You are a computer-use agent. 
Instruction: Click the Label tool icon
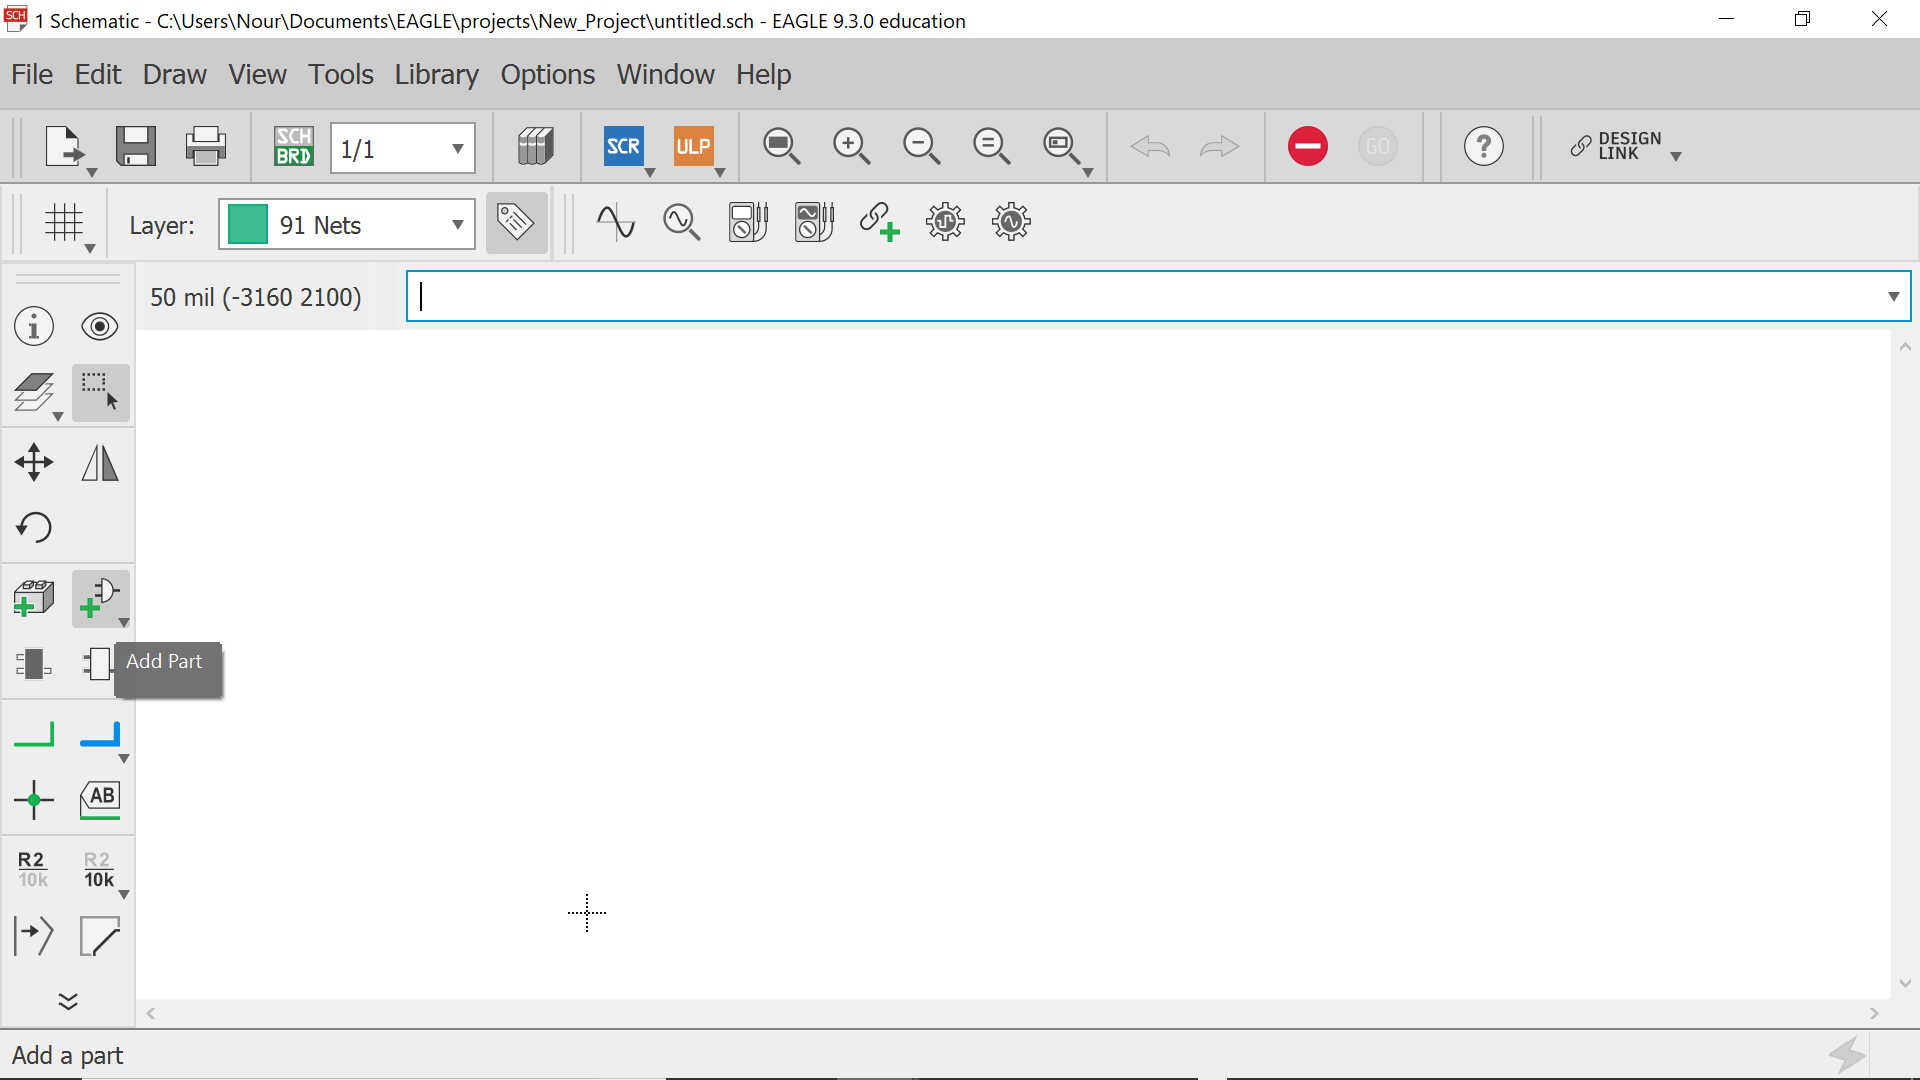(x=99, y=800)
